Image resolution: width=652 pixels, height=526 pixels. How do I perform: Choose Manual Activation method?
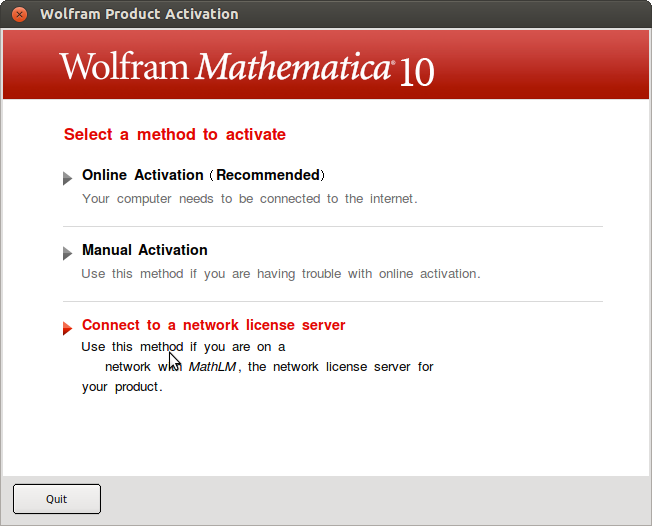145,250
